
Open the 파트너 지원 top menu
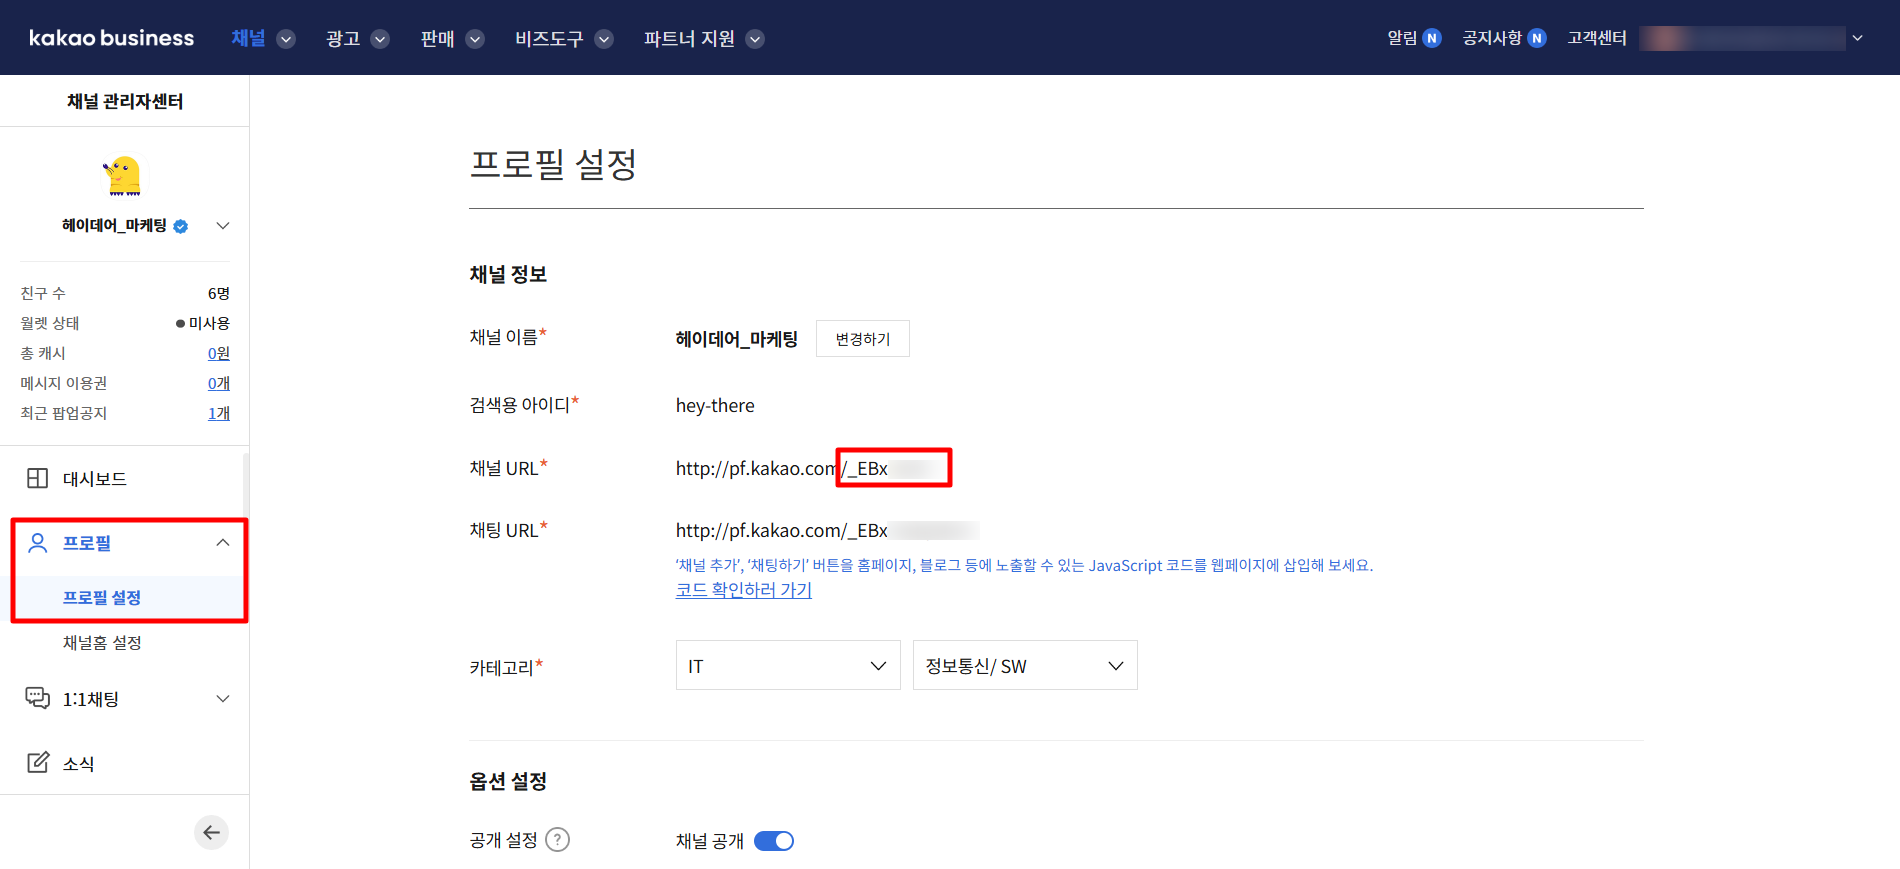[x=689, y=39]
